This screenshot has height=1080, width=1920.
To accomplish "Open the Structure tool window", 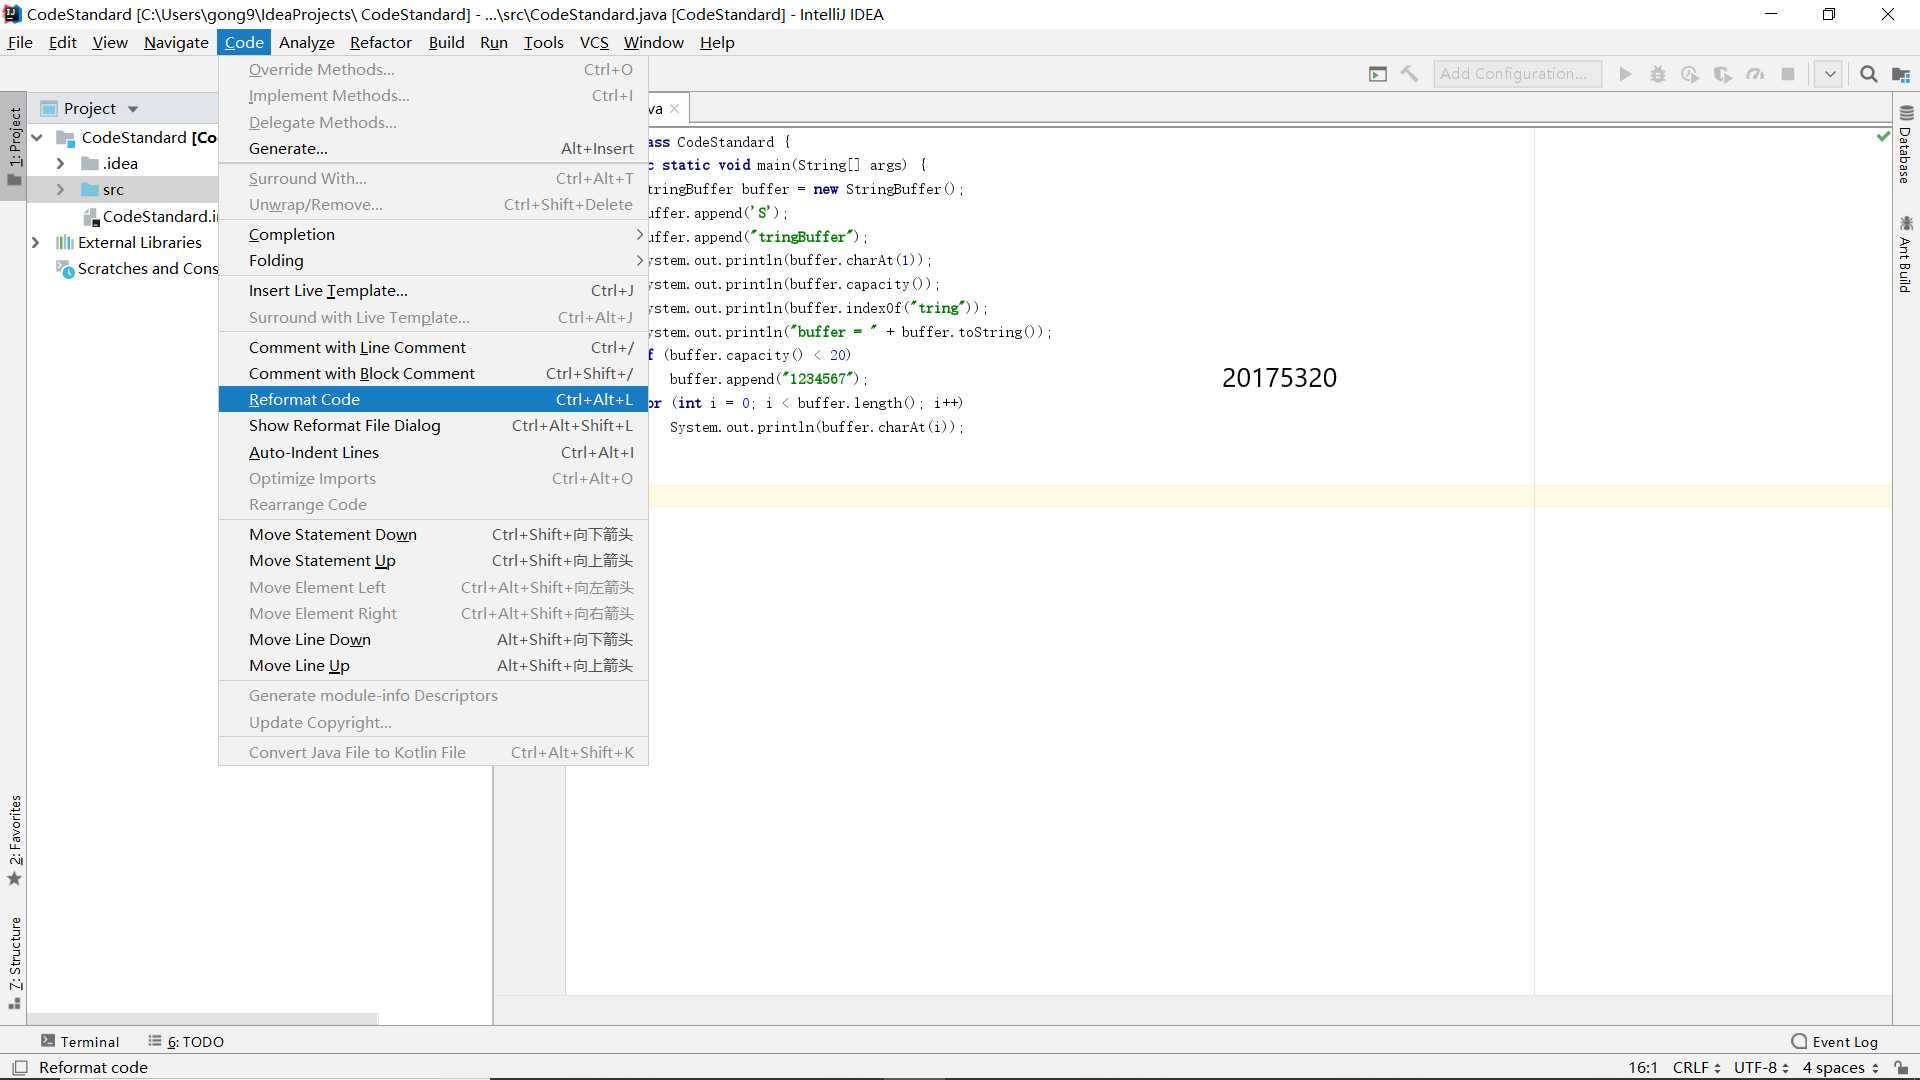I will (15, 962).
